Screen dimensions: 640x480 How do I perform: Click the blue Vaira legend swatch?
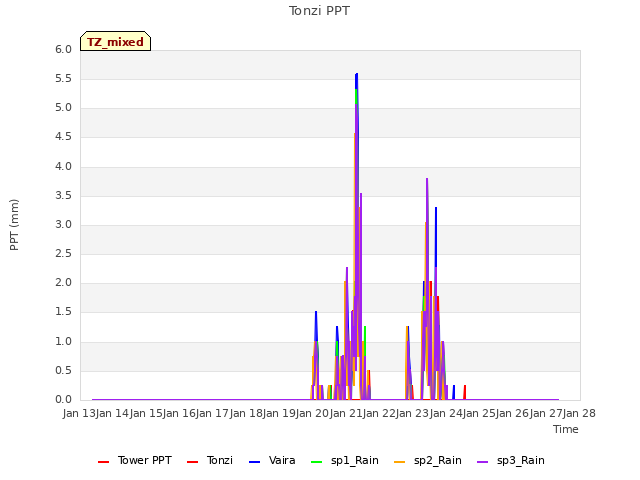[x=254, y=462]
